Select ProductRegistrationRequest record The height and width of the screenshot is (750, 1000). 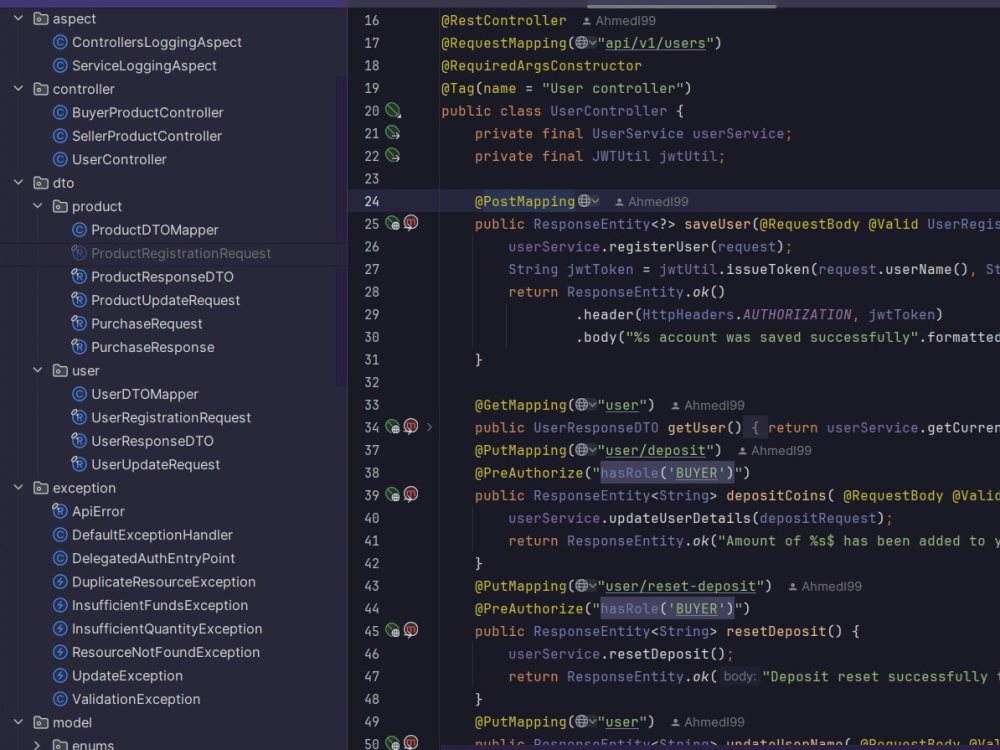[x=180, y=253]
